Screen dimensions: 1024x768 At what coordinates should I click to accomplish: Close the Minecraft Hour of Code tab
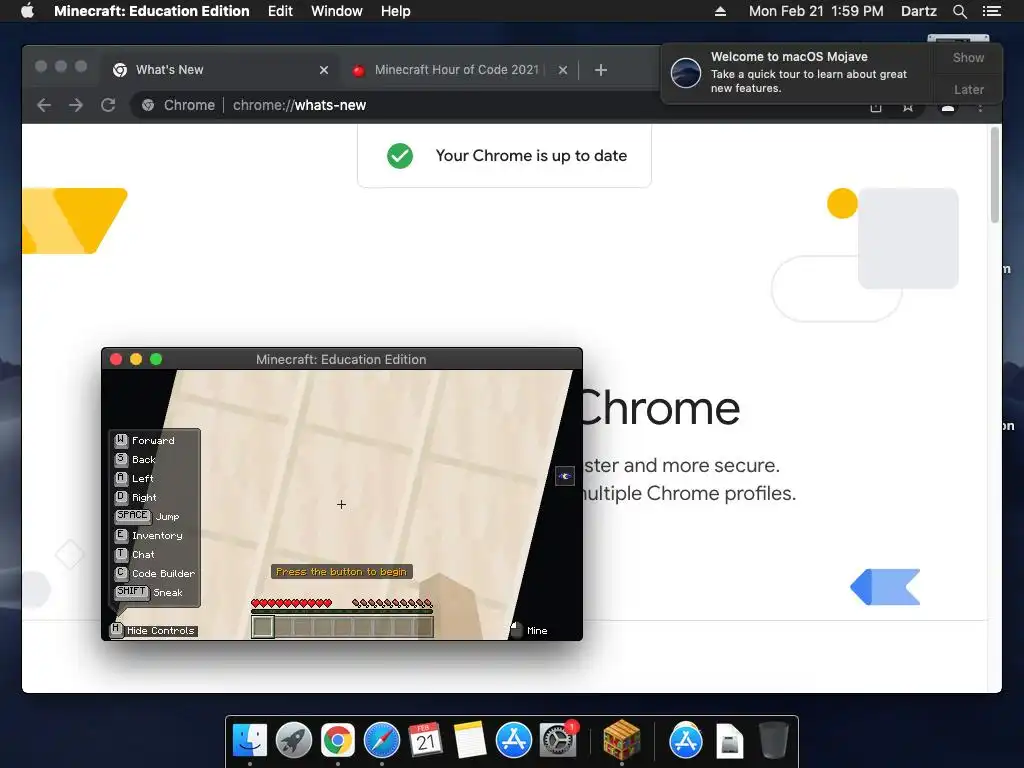(x=563, y=70)
